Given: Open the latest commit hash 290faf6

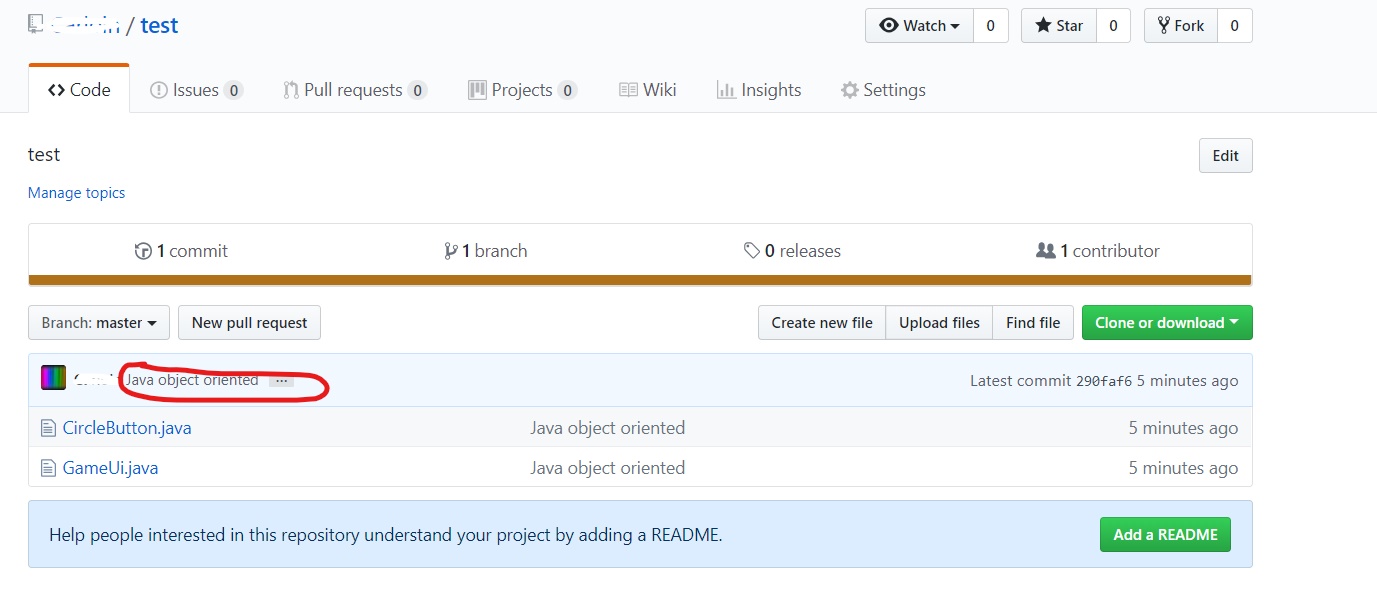Looking at the screenshot, I should 1104,381.
